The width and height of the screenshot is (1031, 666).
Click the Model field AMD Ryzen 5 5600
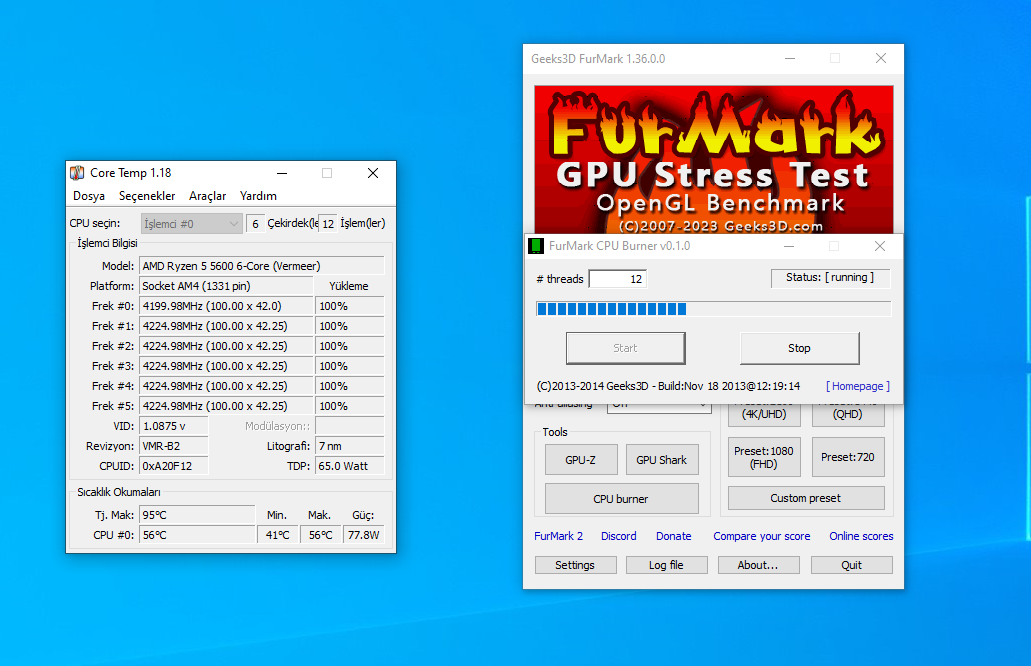click(x=262, y=266)
